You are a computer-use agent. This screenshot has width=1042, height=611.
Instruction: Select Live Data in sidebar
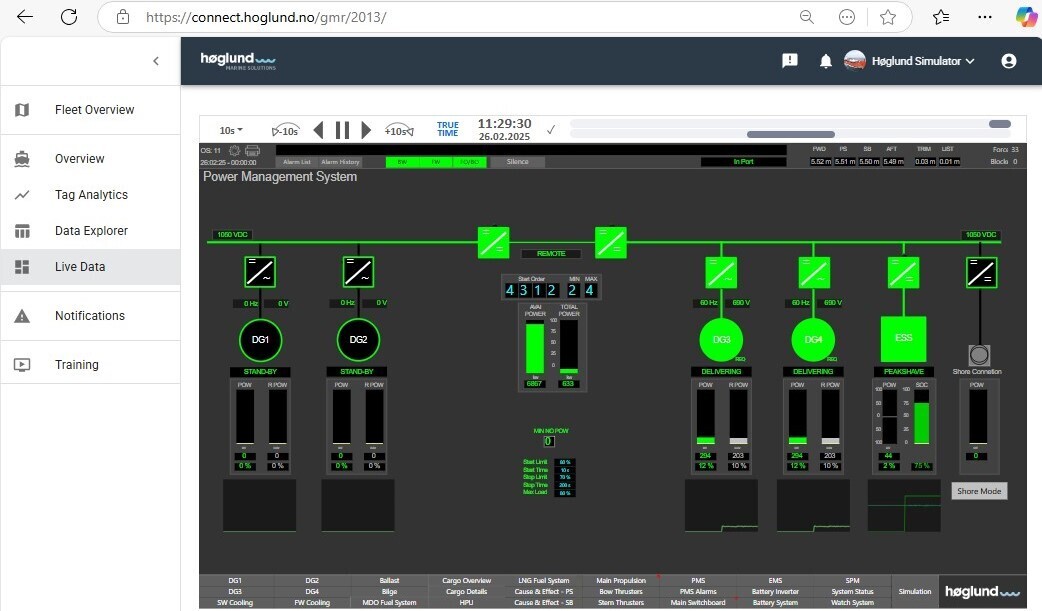tap(90, 267)
